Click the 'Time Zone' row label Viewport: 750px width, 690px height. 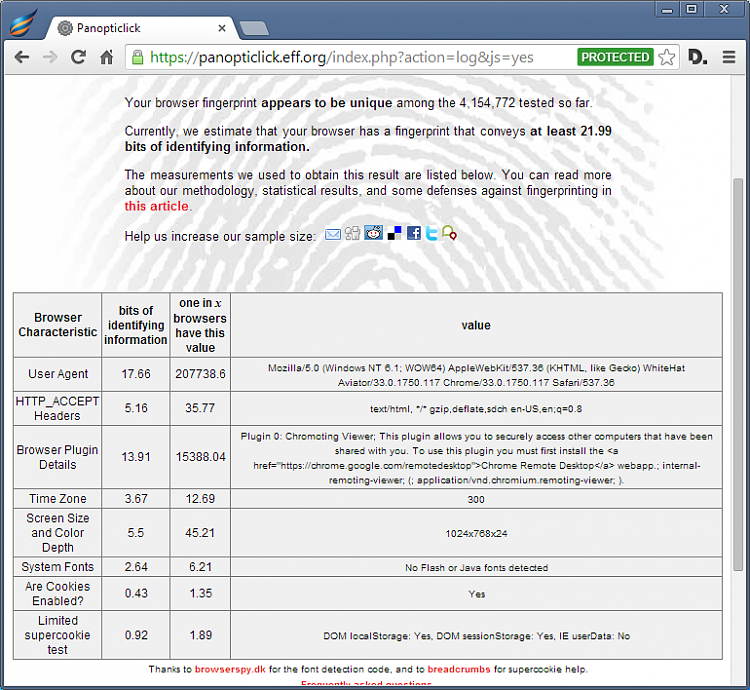click(58, 499)
